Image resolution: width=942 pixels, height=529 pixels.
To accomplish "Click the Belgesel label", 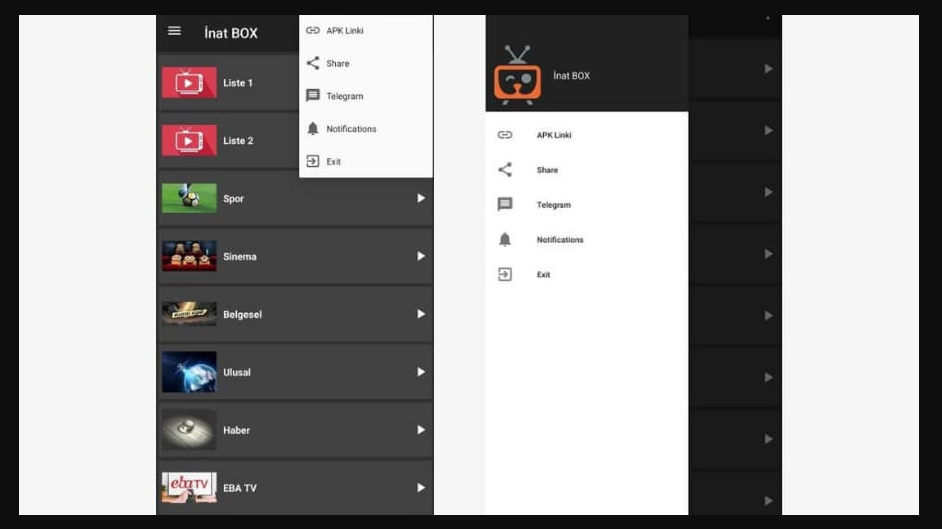I will [x=242, y=315].
